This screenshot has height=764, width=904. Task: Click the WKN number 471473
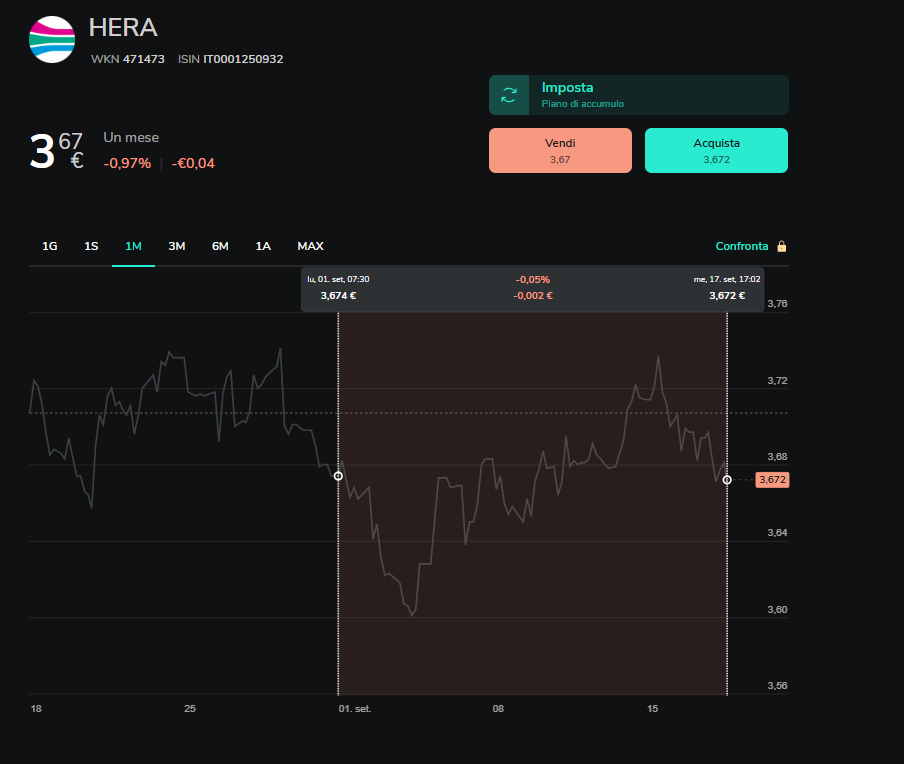(x=144, y=59)
